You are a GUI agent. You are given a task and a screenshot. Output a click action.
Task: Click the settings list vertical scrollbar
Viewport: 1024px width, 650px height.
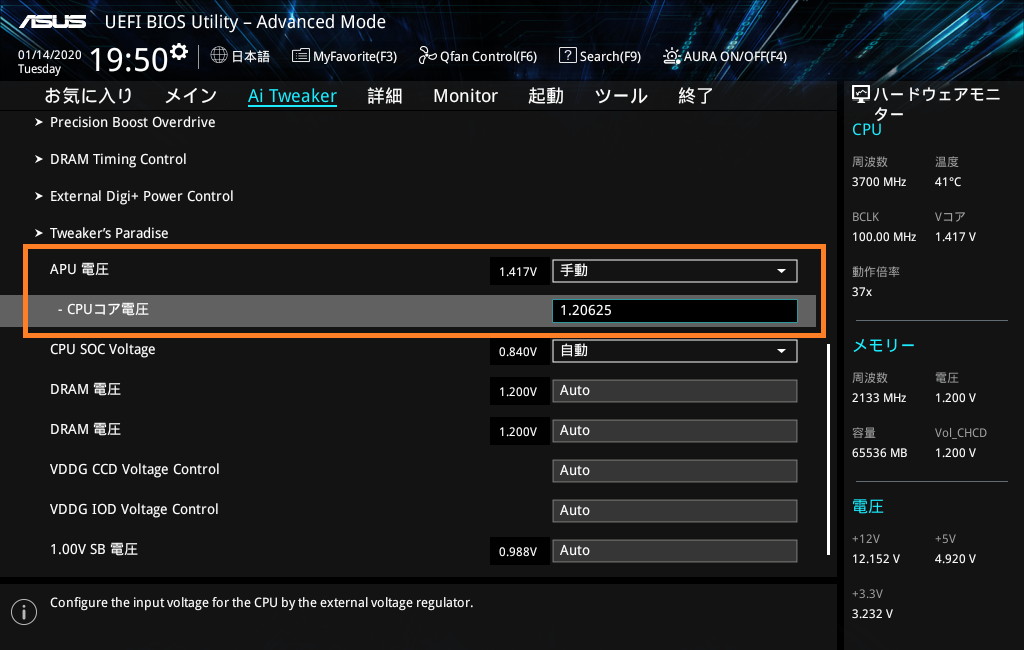click(x=828, y=449)
